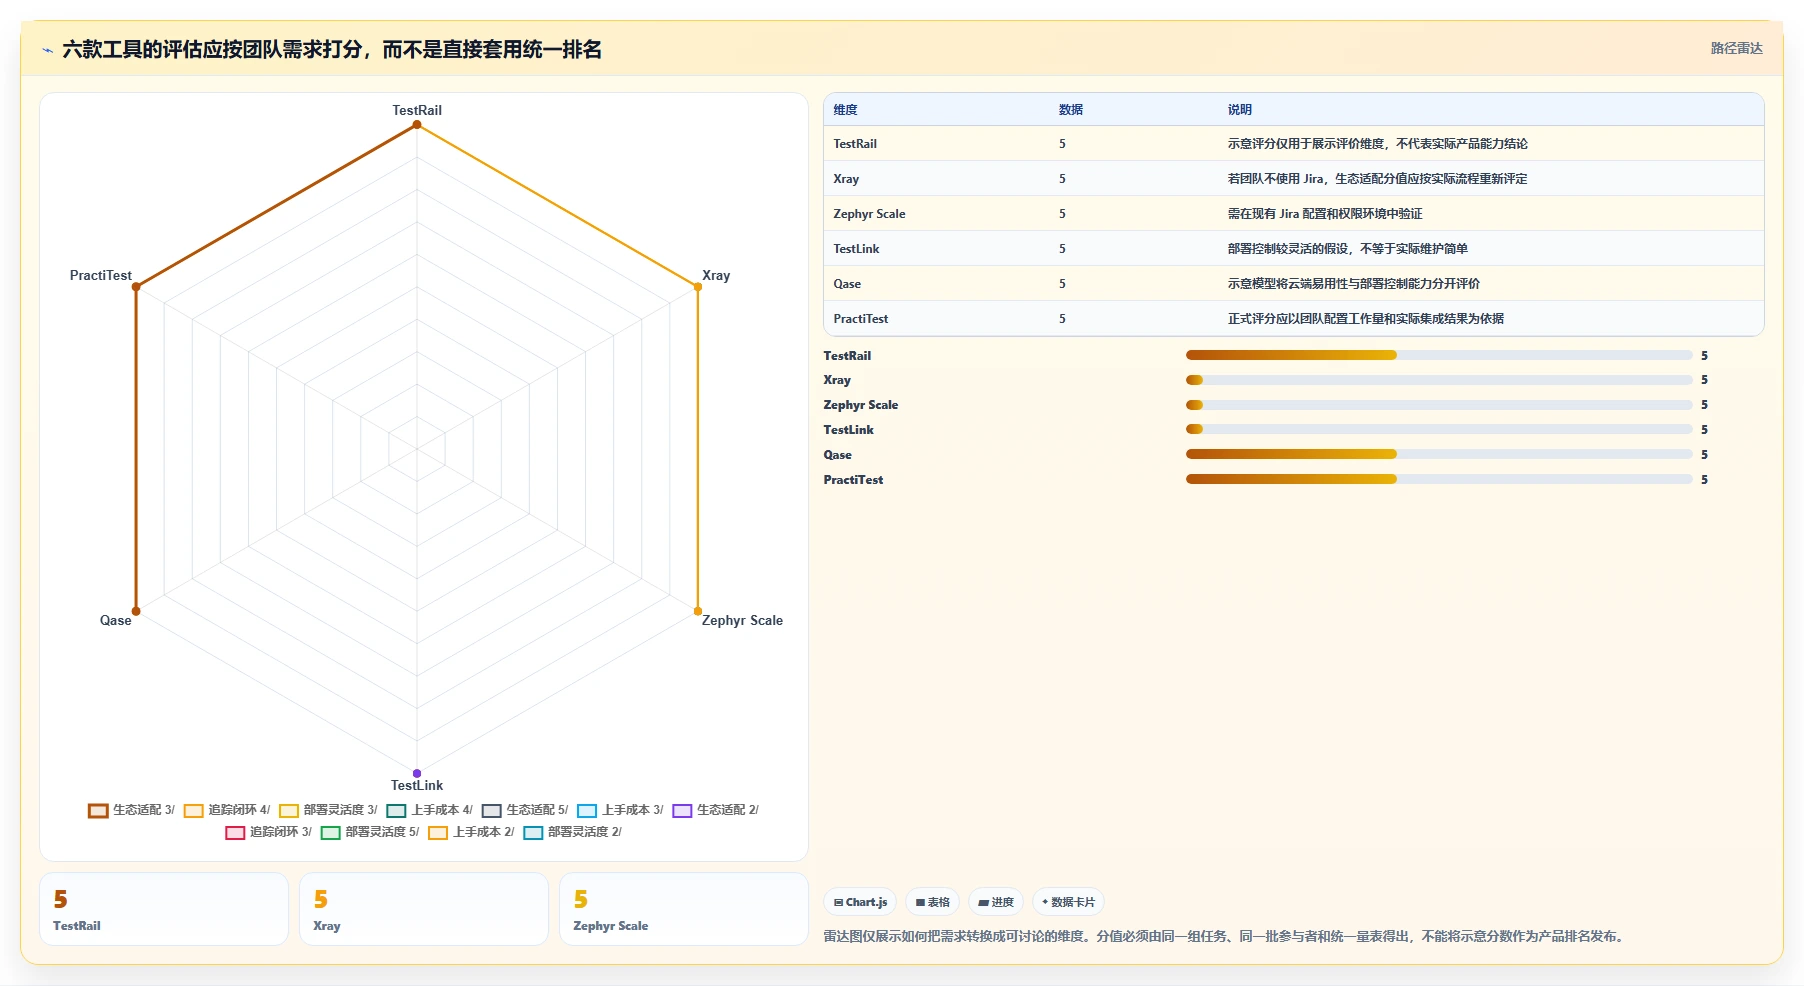Click the note 需在现有 Jira 配置和权限环境中验证
The width and height of the screenshot is (1804, 986).
(1325, 214)
